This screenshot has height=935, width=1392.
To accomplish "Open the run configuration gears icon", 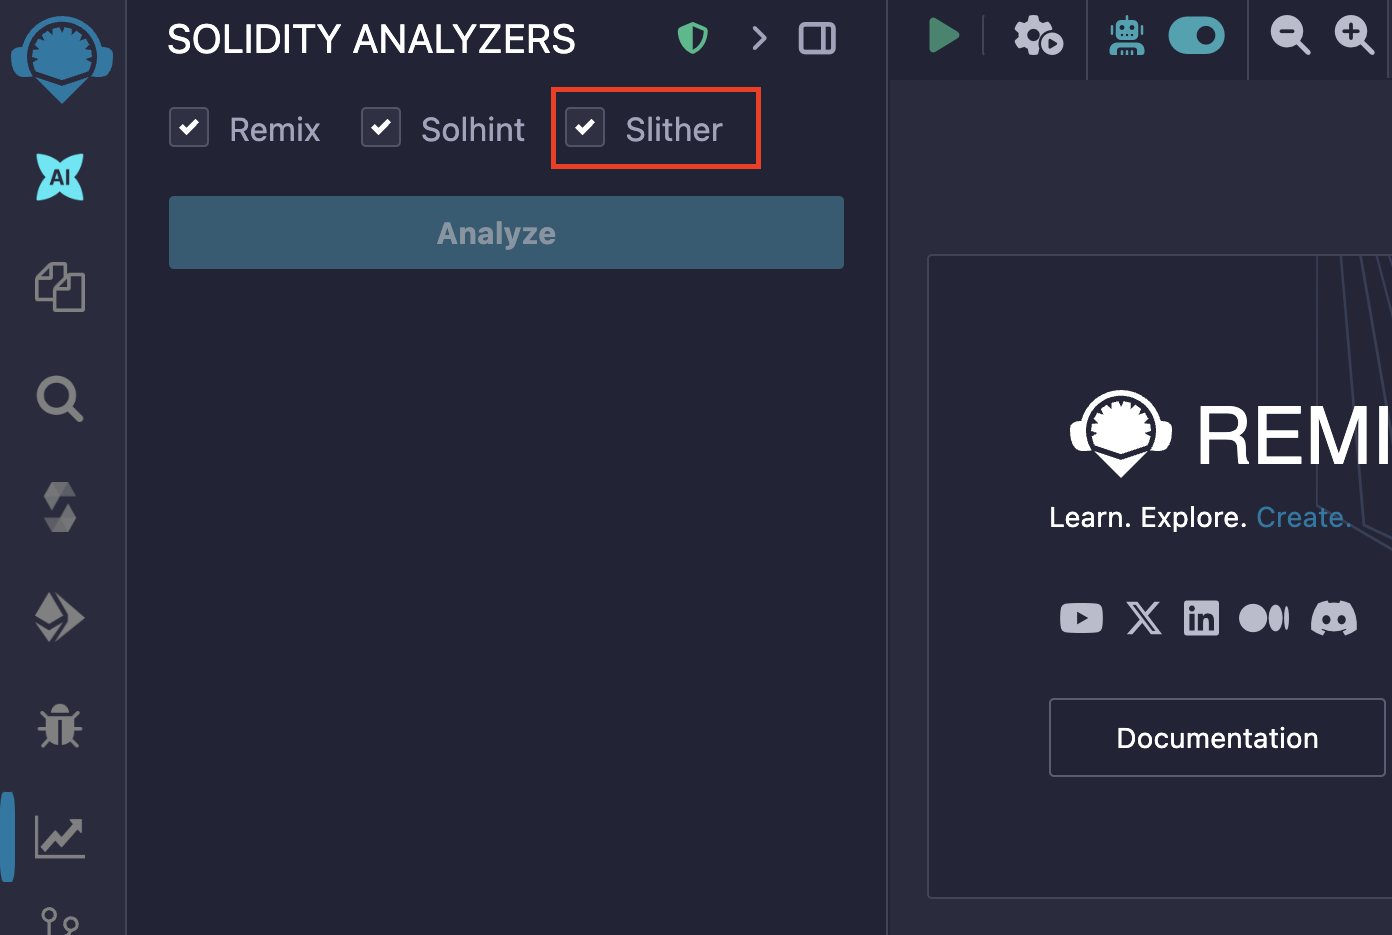I will [1038, 36].
